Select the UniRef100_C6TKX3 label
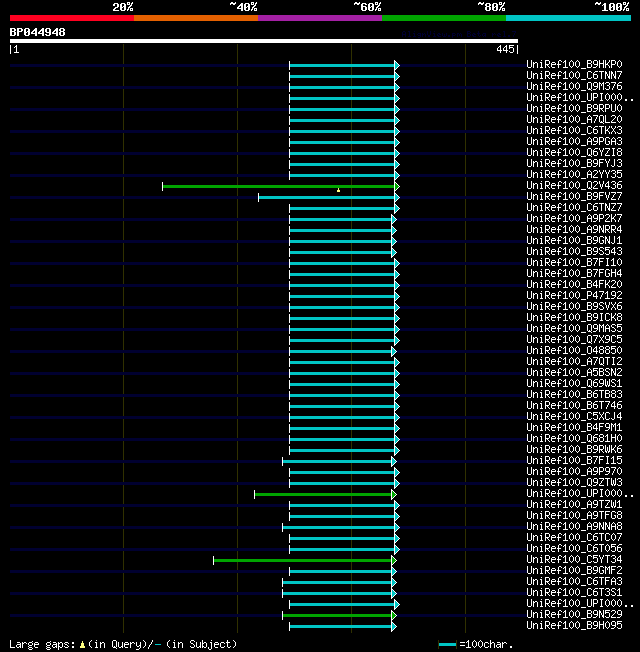Viewport: 640px width, 652px height. click(x=574, y=130)
